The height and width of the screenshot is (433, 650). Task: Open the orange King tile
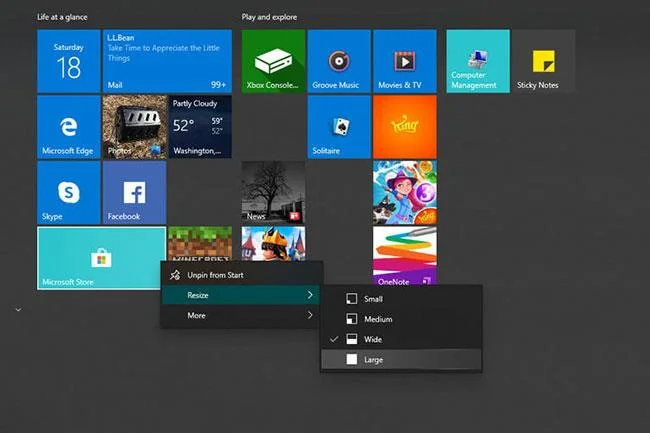(x=405, y=127)
